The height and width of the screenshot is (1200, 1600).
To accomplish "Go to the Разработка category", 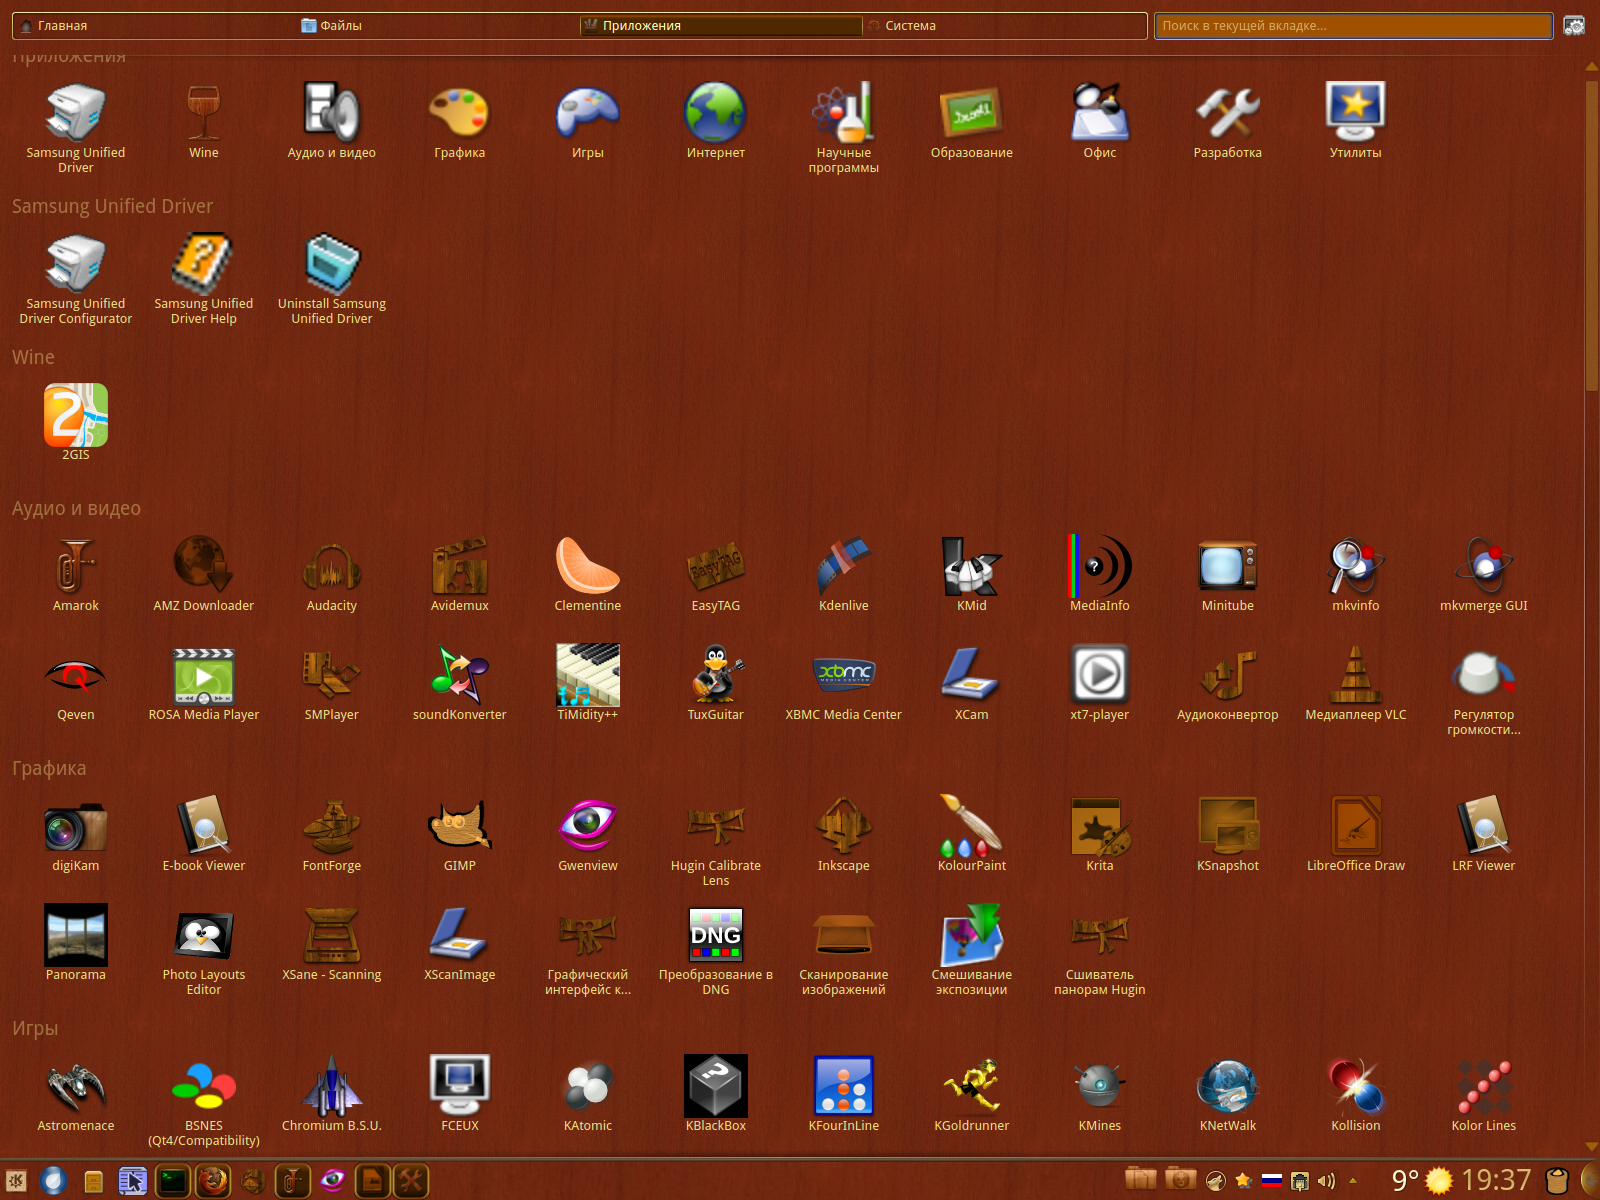I will [1228, 122].
